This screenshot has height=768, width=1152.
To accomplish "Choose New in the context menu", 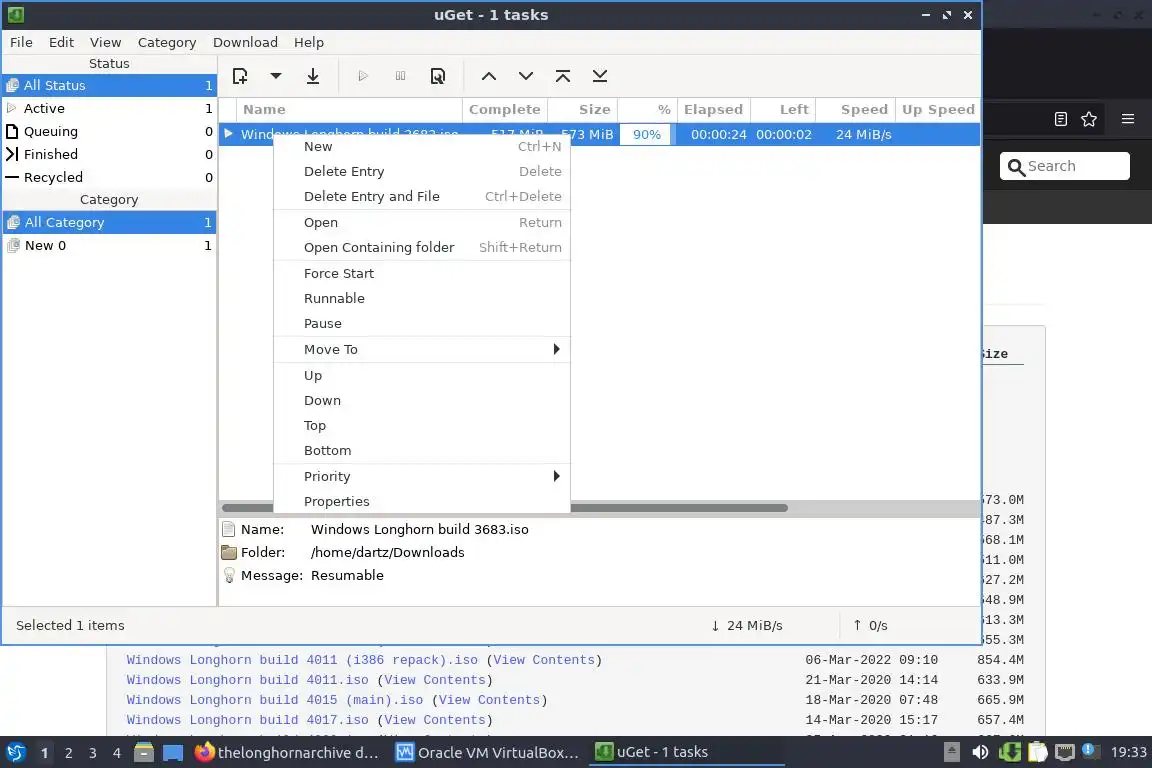I will (422, 146).
